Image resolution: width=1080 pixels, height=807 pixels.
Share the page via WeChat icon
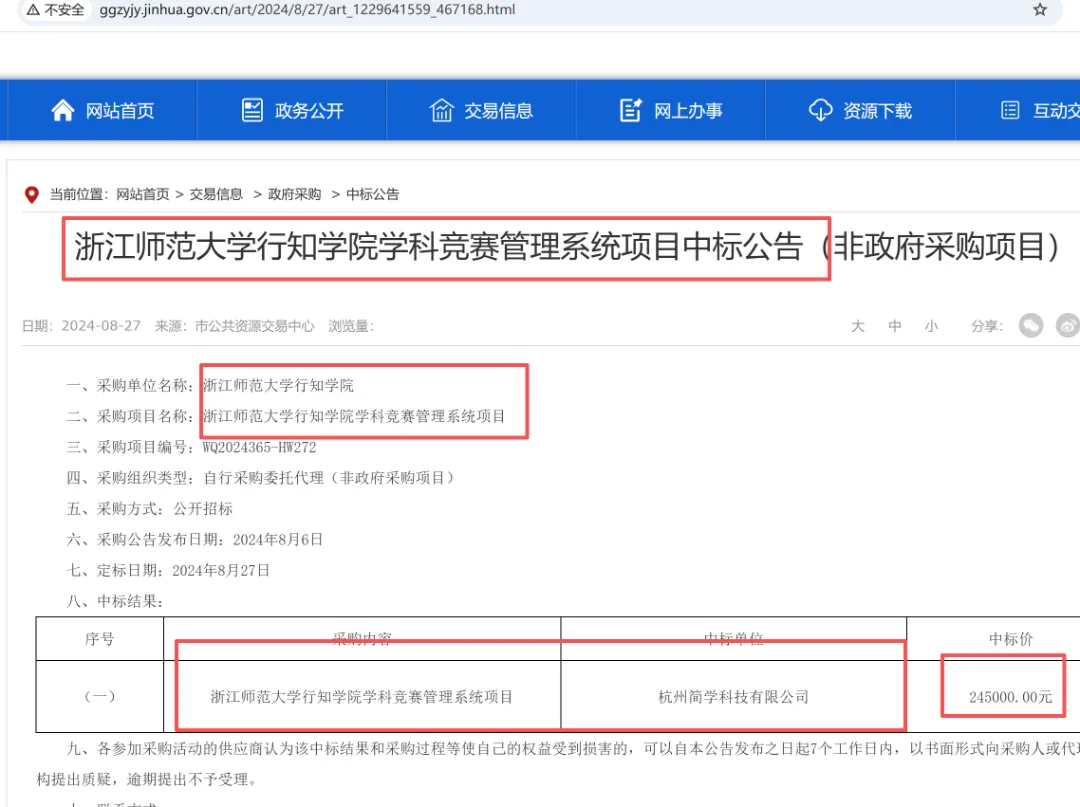(1031, 326)
